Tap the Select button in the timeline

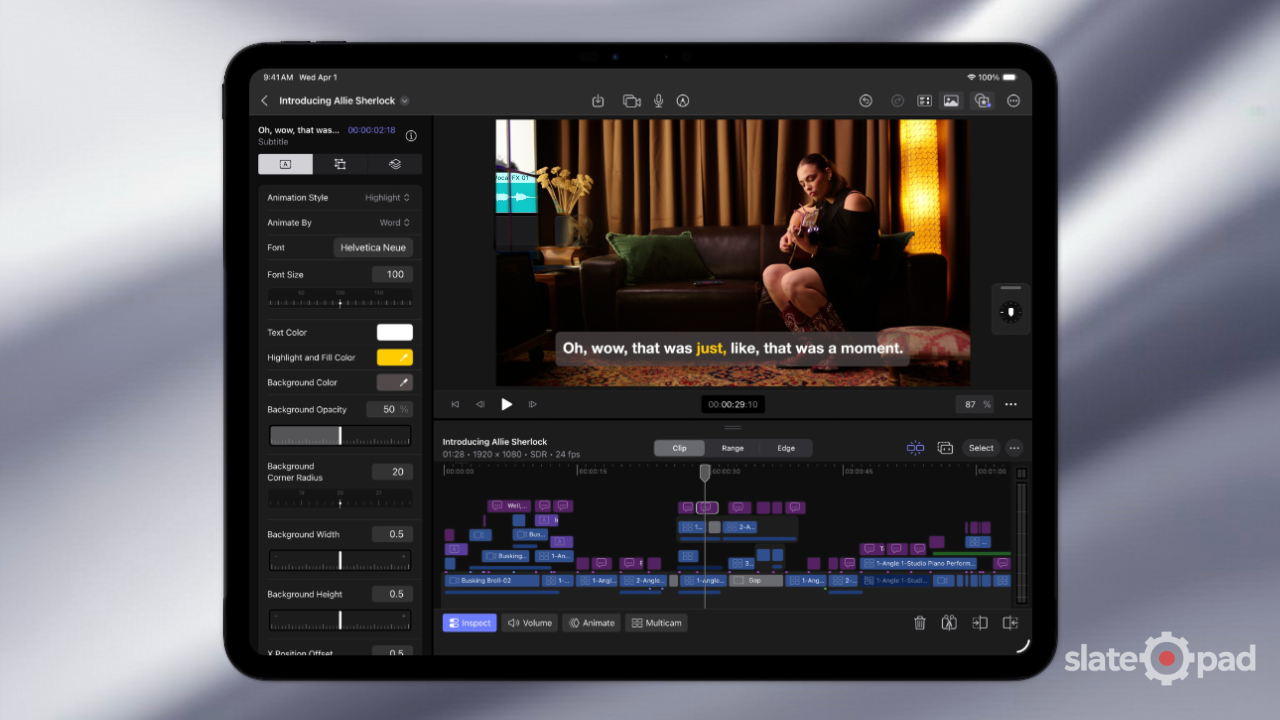point(981,448)
